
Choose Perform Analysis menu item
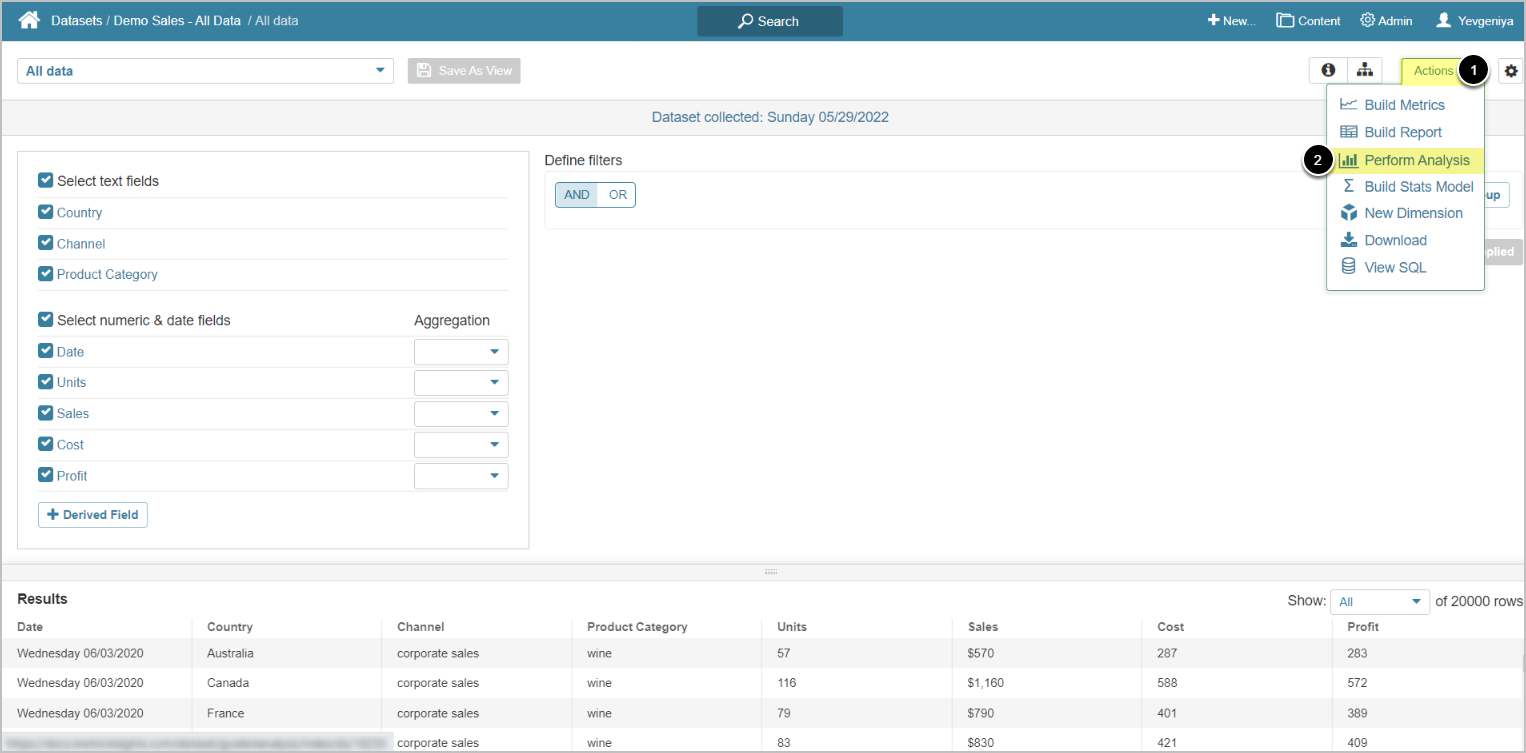[x=1416, y=160]
